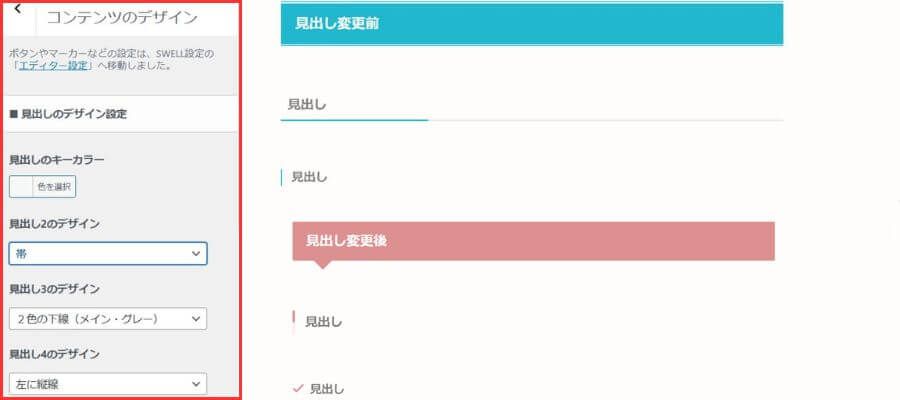Screen dimensions: 900x400
Task: Click the triangle pointer under the pink banner
Action: (322, 265)
